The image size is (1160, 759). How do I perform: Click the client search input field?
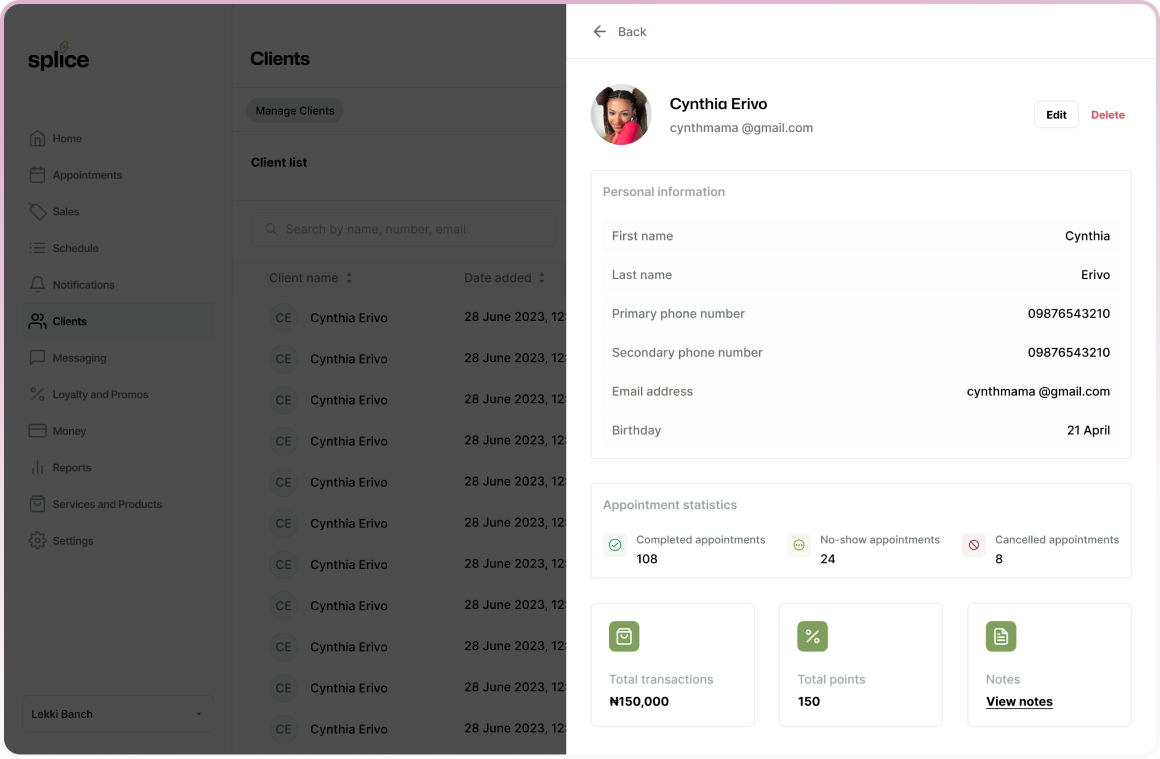pos(402,229)
